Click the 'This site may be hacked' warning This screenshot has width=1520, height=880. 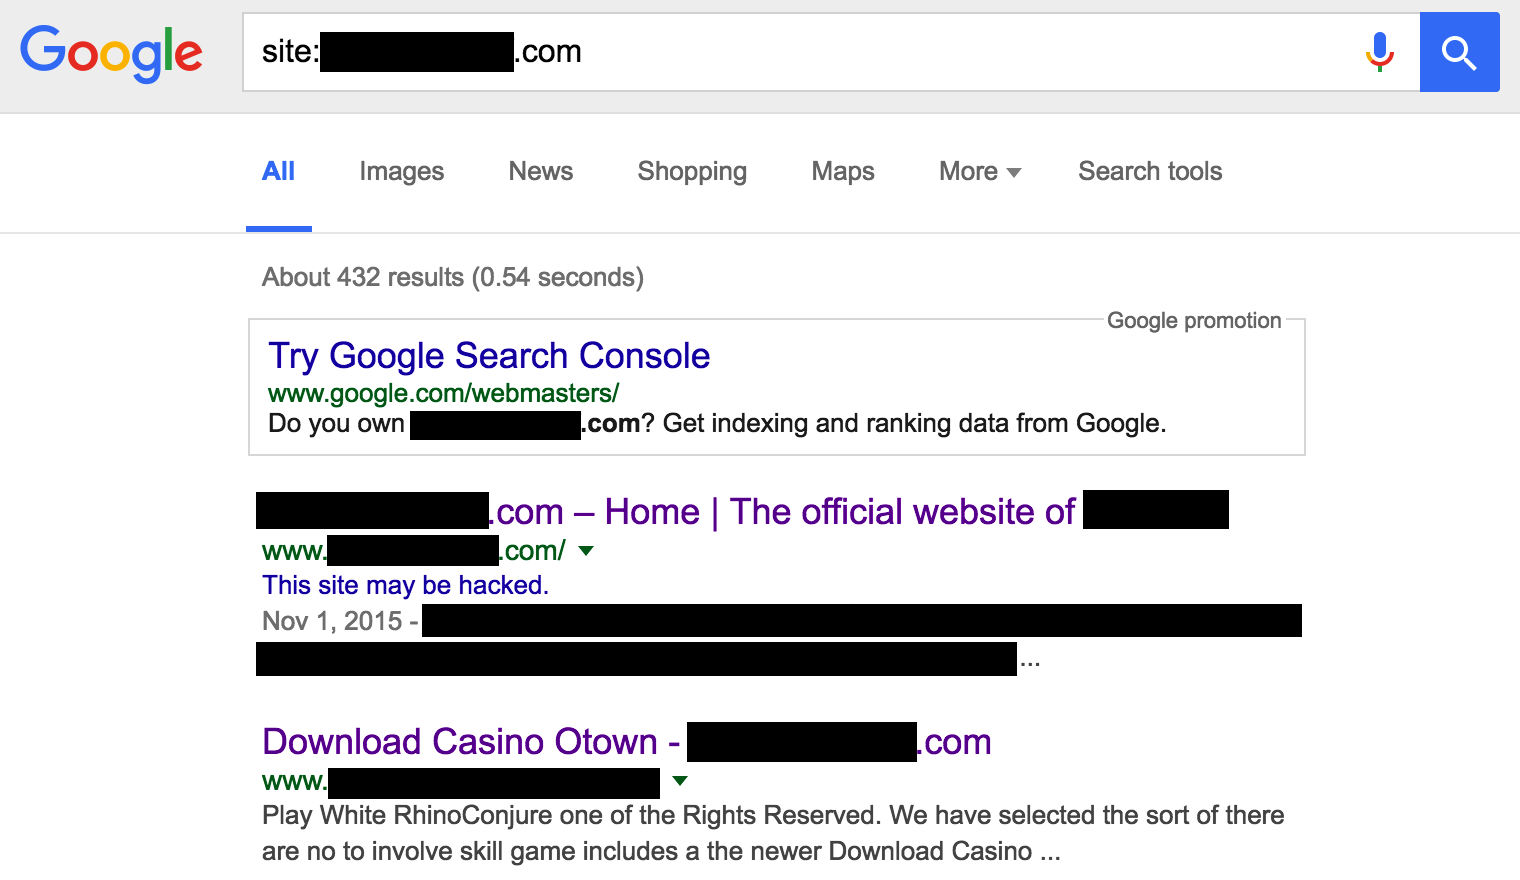405,585
